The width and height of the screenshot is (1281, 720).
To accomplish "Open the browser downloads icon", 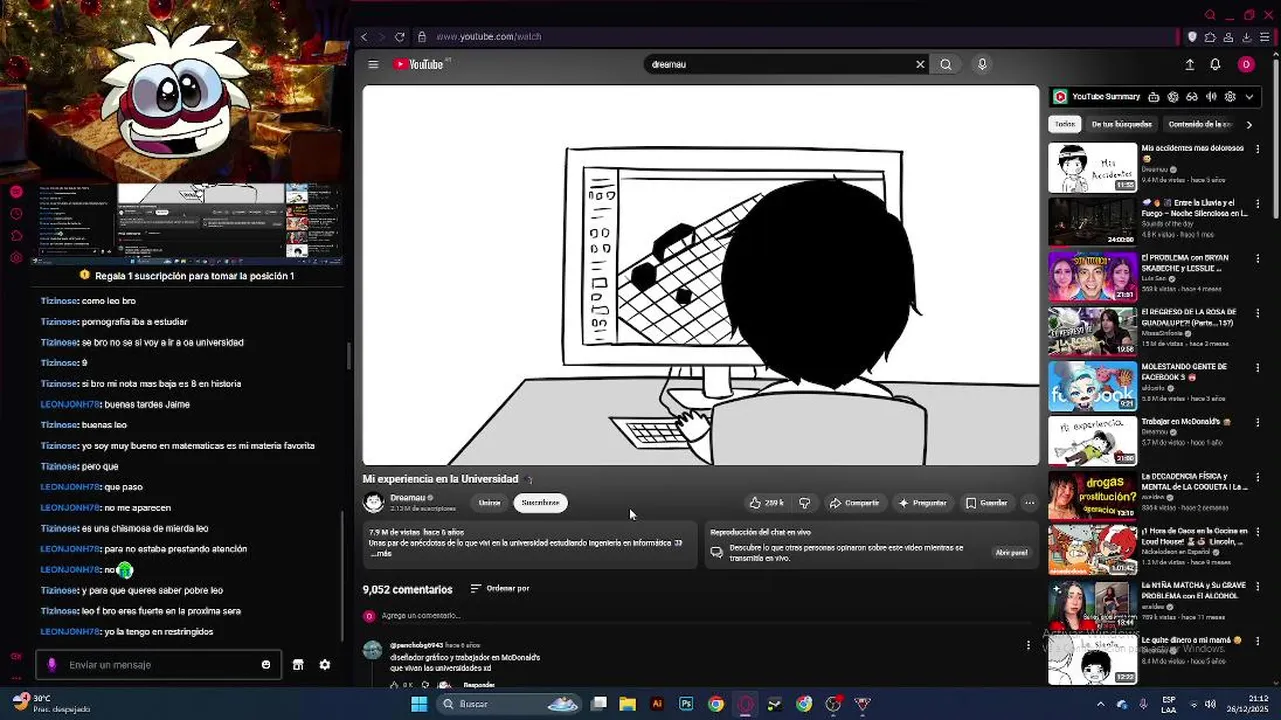I will 1247,37.
